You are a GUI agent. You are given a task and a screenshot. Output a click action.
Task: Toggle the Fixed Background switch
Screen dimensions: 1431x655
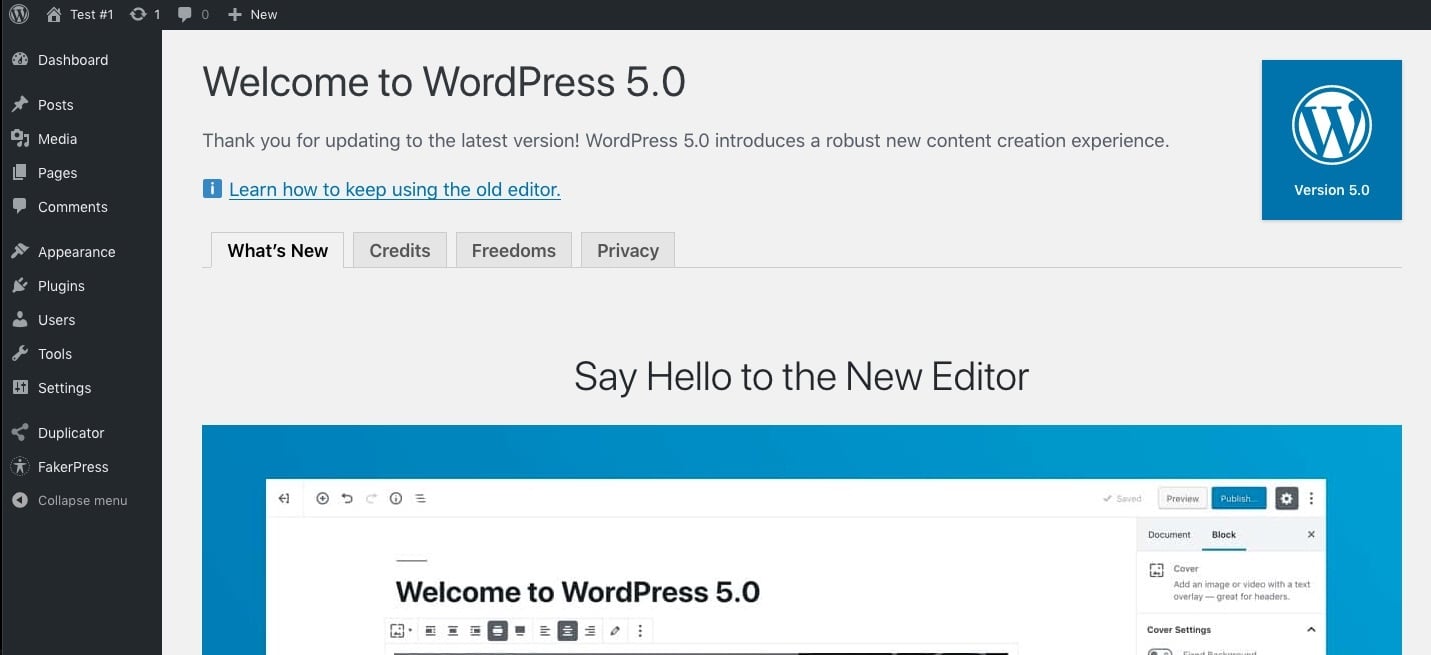(1159, 651)
